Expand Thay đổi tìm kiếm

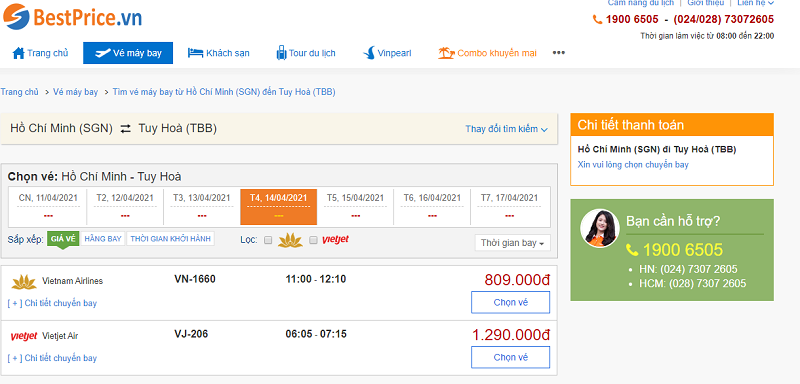point(506,129)
